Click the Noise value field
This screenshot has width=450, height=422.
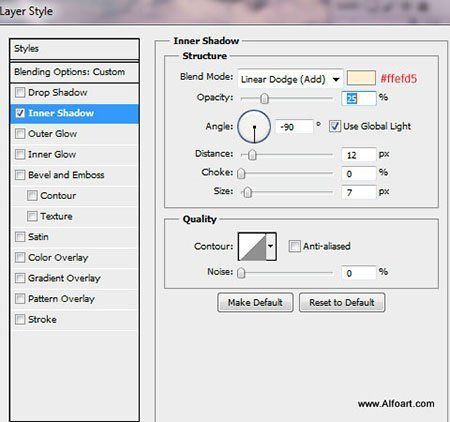coord(359,273)
